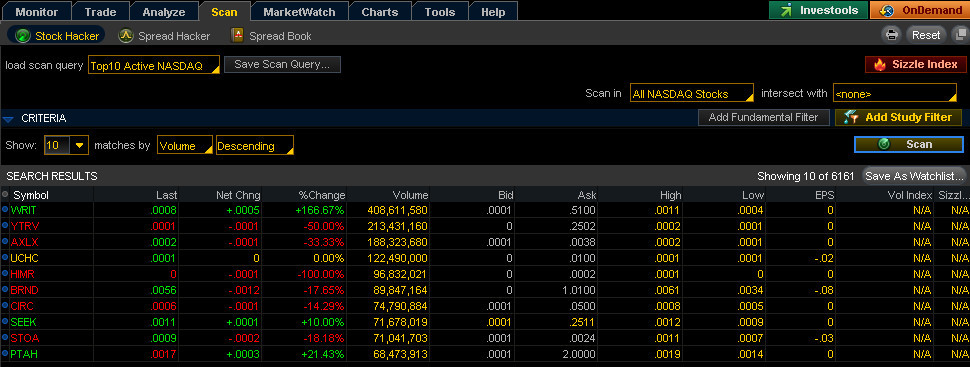Click the blue dot beside HIMR
The height and width of the screenshot is (367, 970).
6,274
